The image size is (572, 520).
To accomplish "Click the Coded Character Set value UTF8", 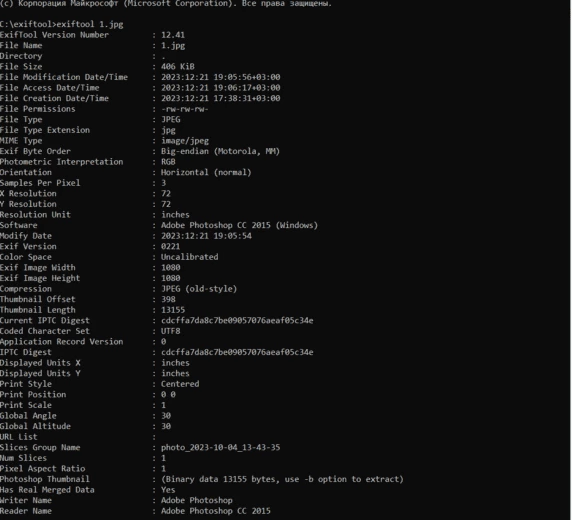I will pos(171,331).
